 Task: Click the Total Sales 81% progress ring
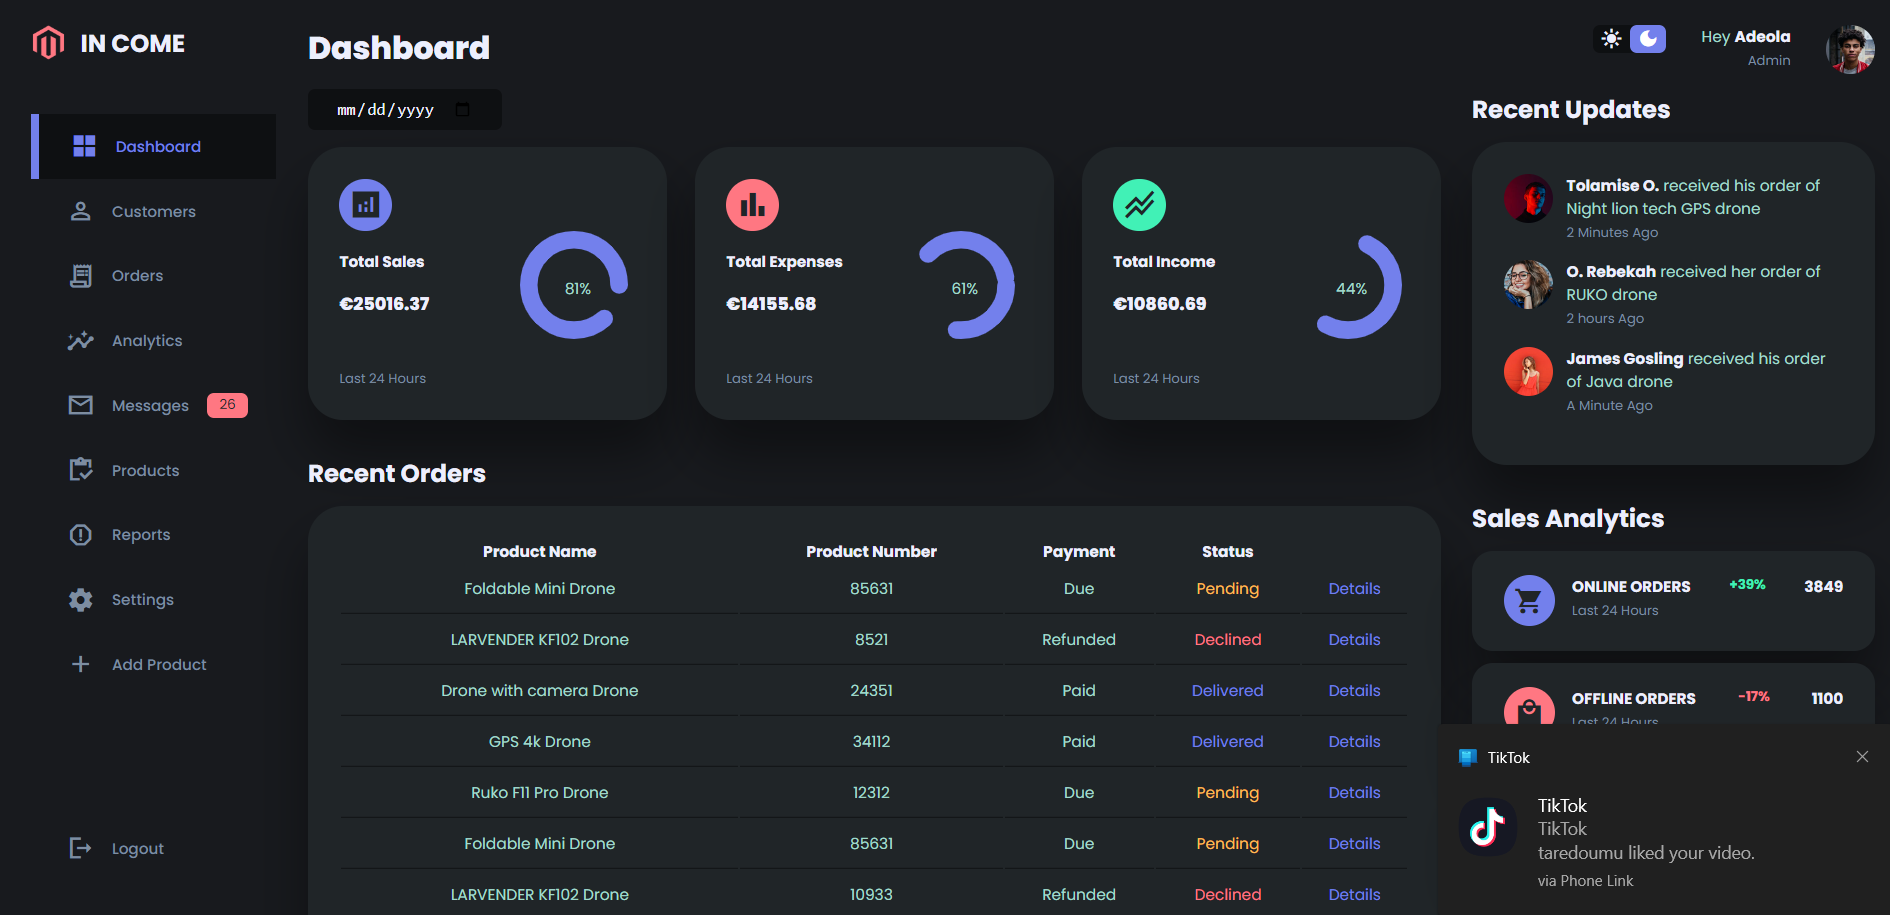click(x=574, y=285)
